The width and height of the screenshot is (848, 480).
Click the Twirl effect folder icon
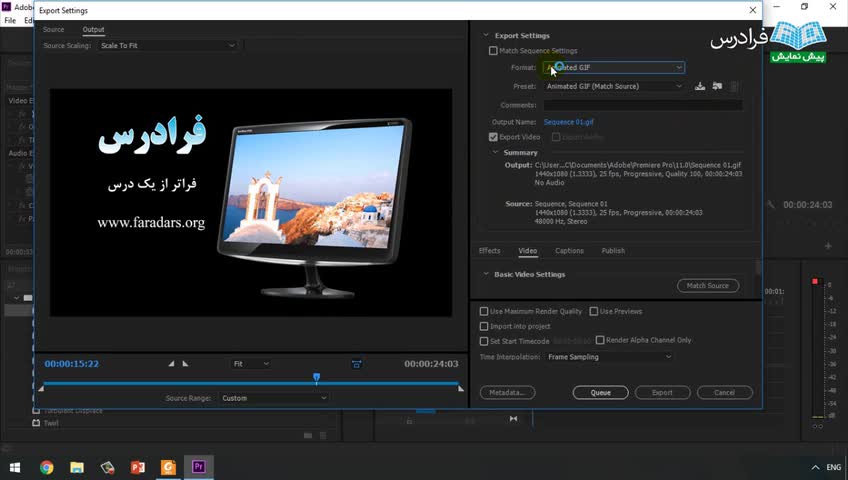click(x=36, y=423)
